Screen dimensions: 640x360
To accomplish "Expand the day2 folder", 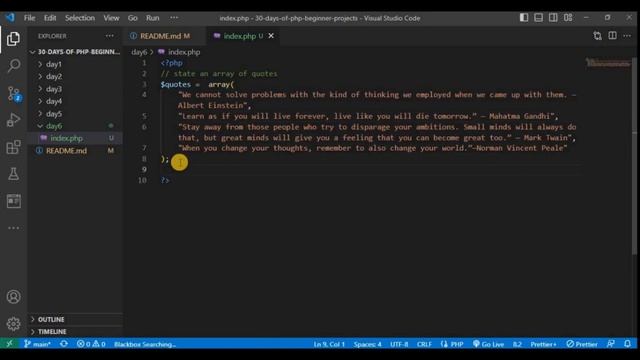I will click(75, 76).
